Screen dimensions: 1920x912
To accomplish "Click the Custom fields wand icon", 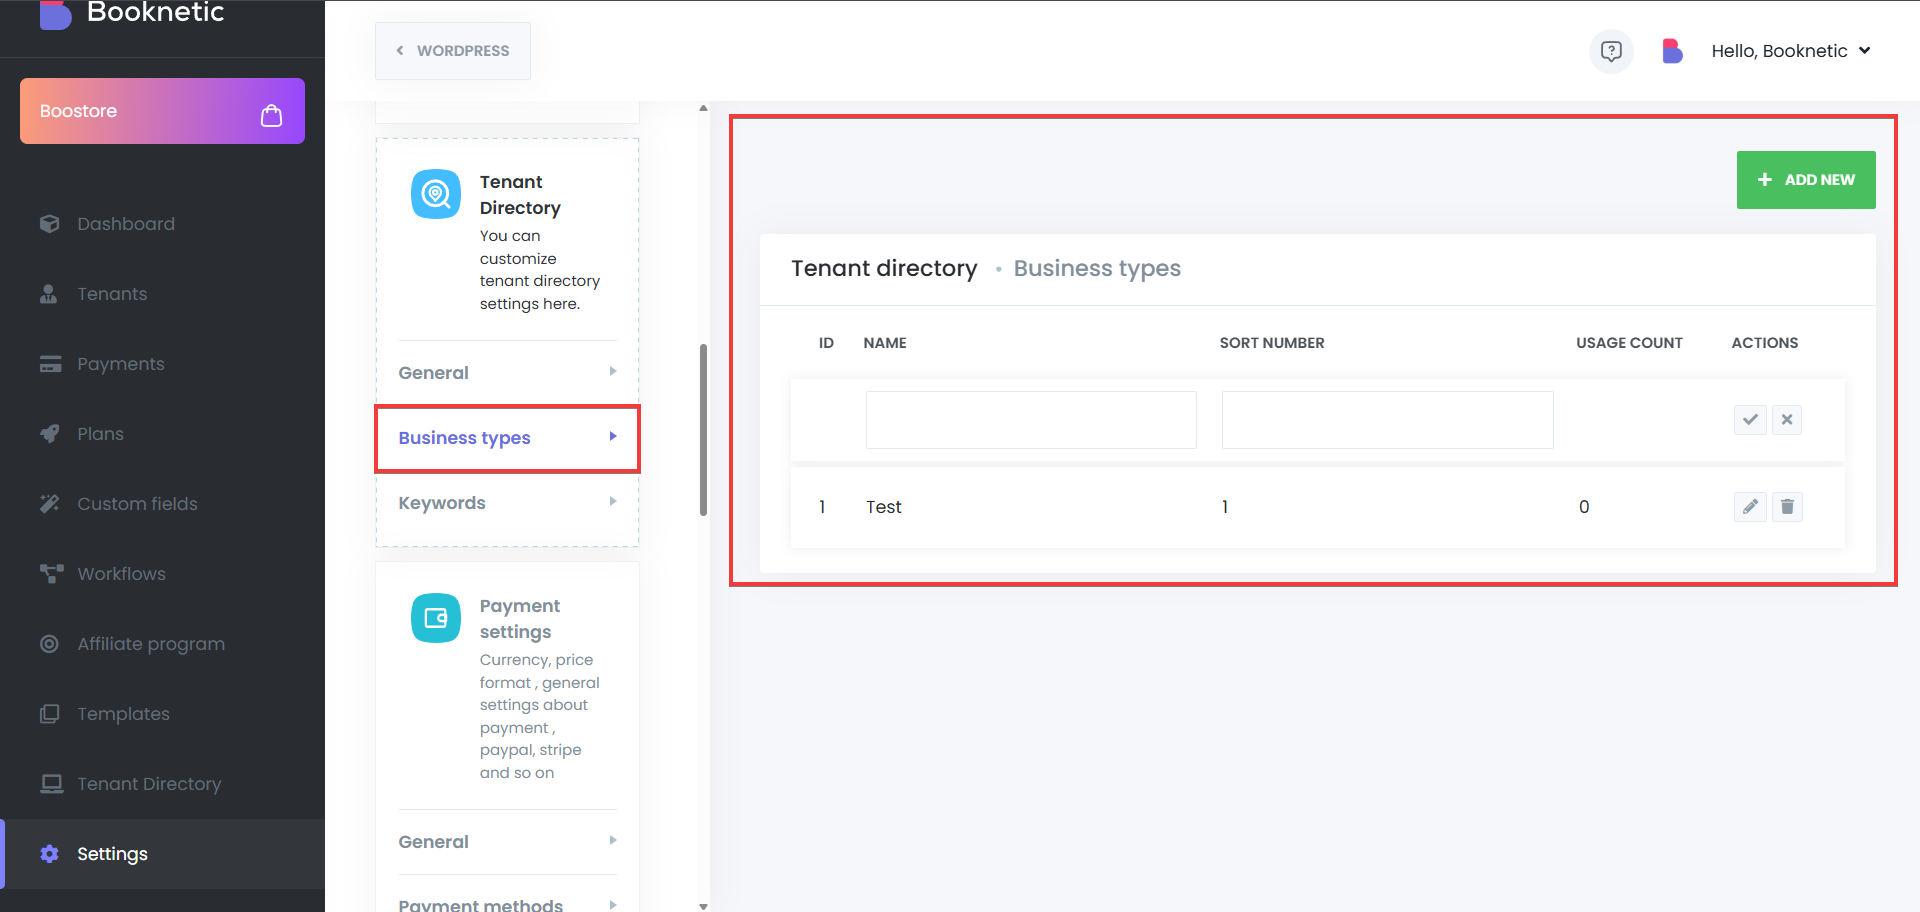I will [49, 504].
